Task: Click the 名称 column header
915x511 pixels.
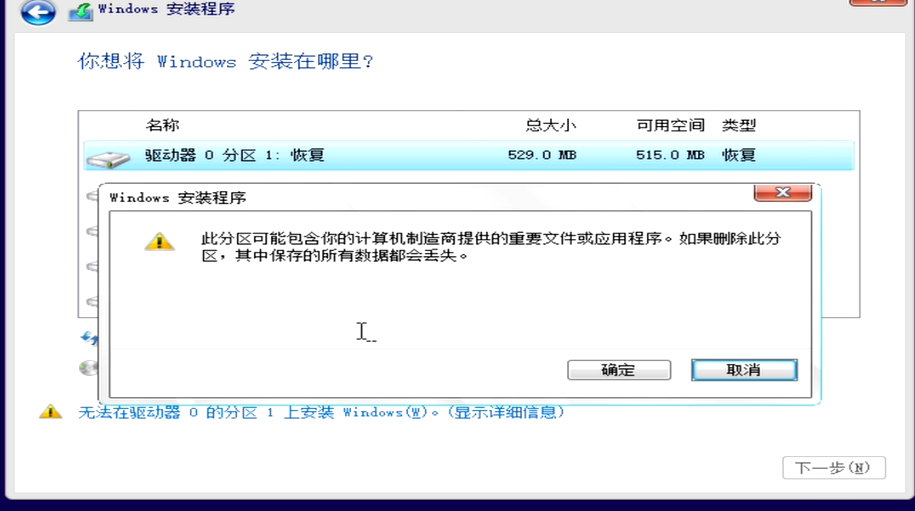Action: click(x=162, y=125)
